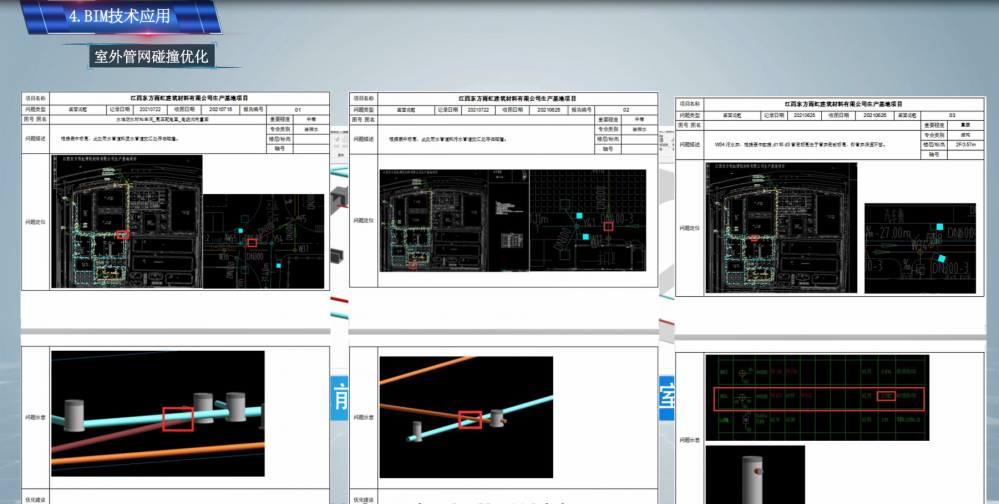Click red clash marker in report 01 3D view
This screenshot has width=999, height=504.
(177, 417)
